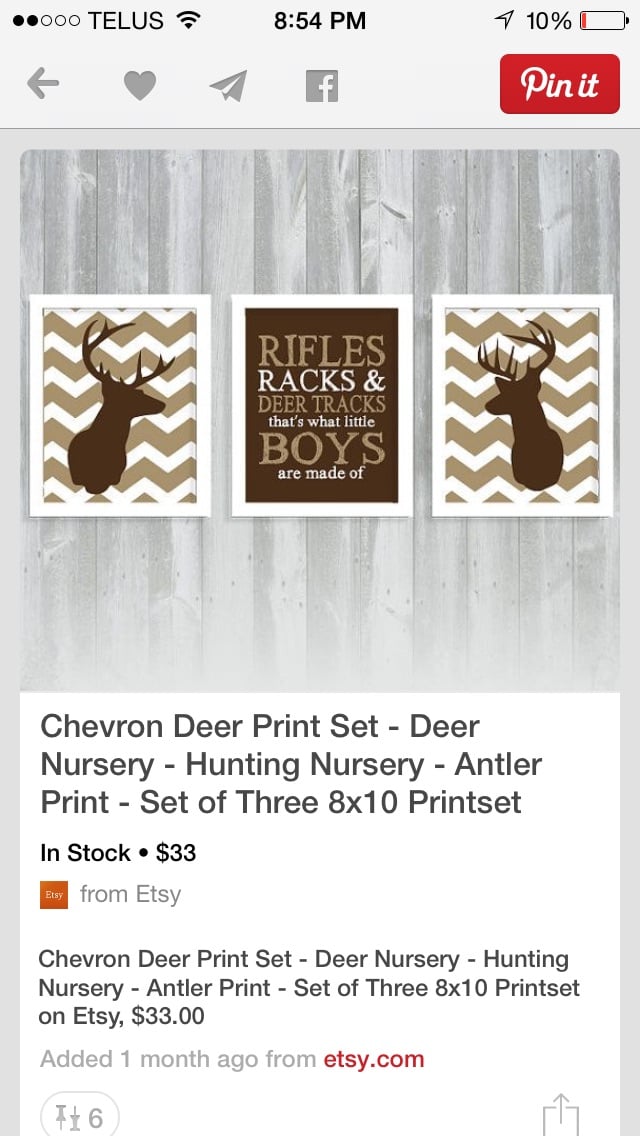The width and height of the screenshot is (640, 1136).
Task: Tap the wood plank background of pin image
Action: (x=320, y=601)
